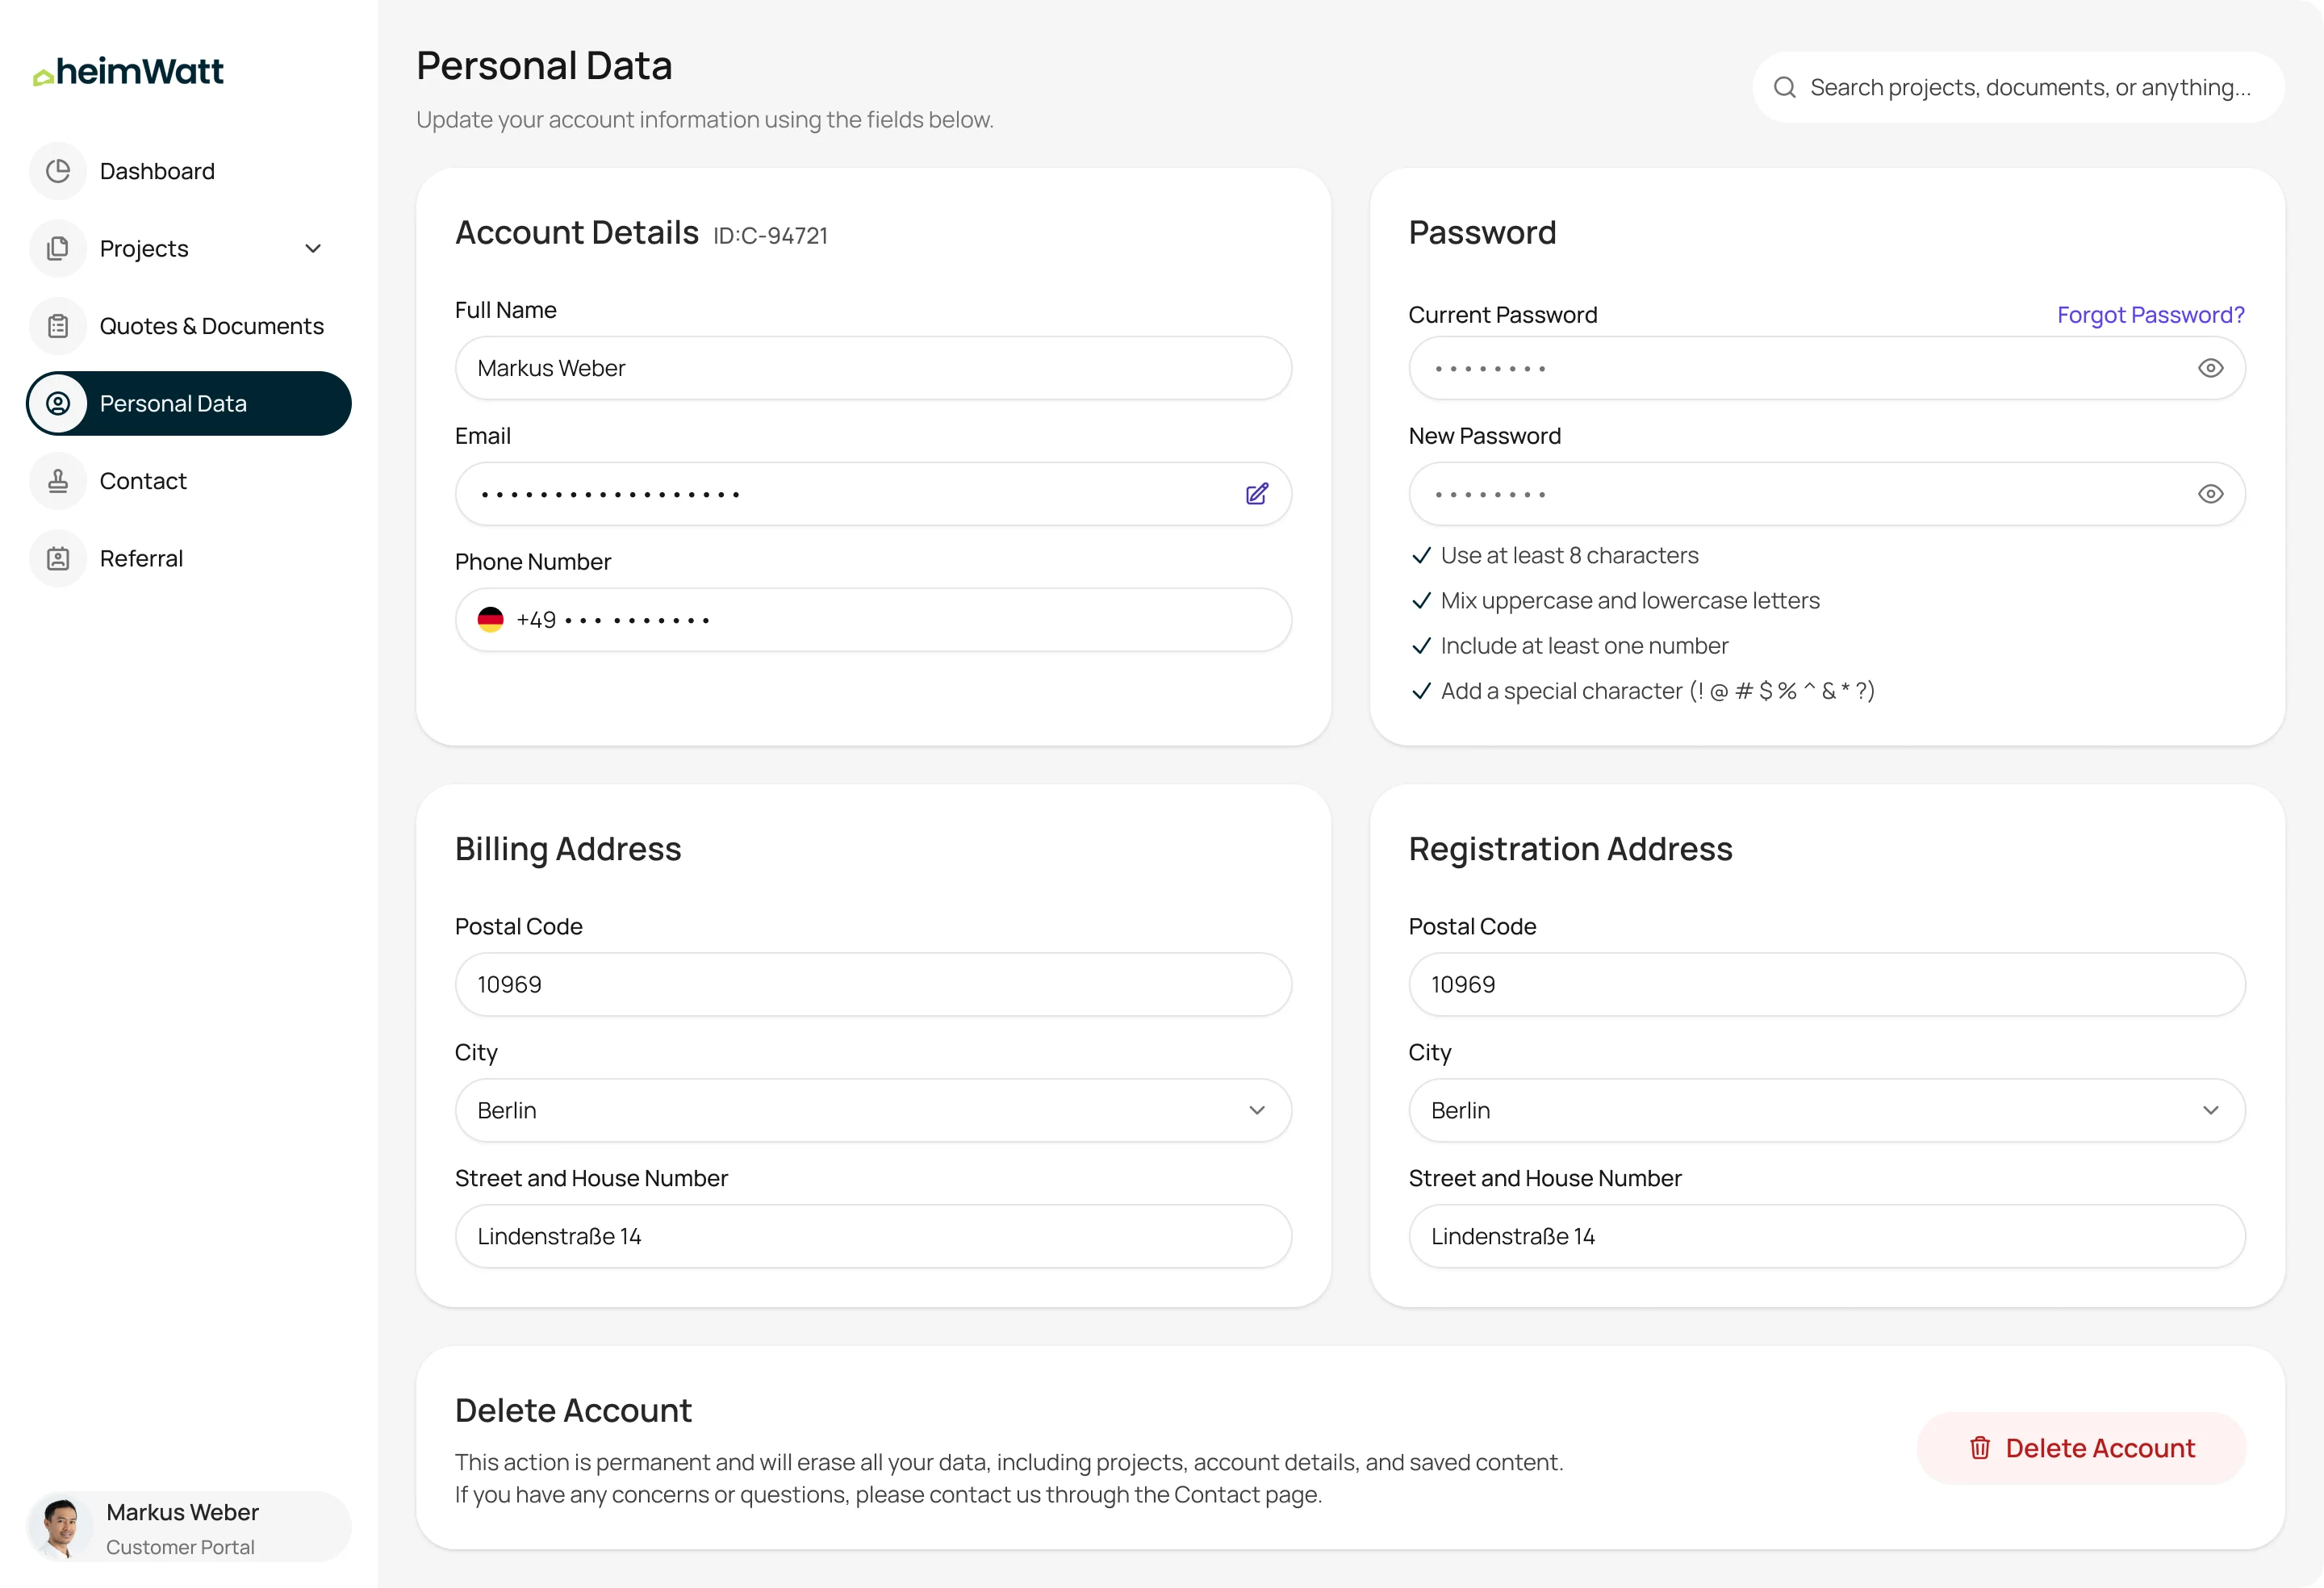Reveal the New Password with eye icon

(x=2211, y=494)
